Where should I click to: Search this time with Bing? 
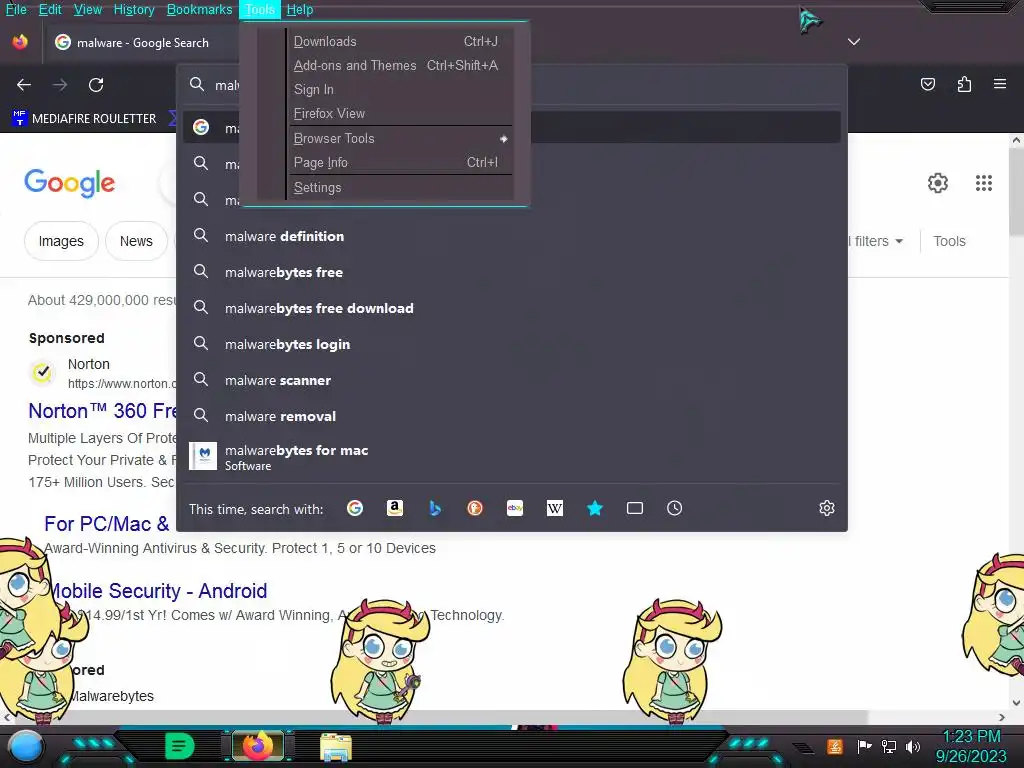tap(435, 508)
